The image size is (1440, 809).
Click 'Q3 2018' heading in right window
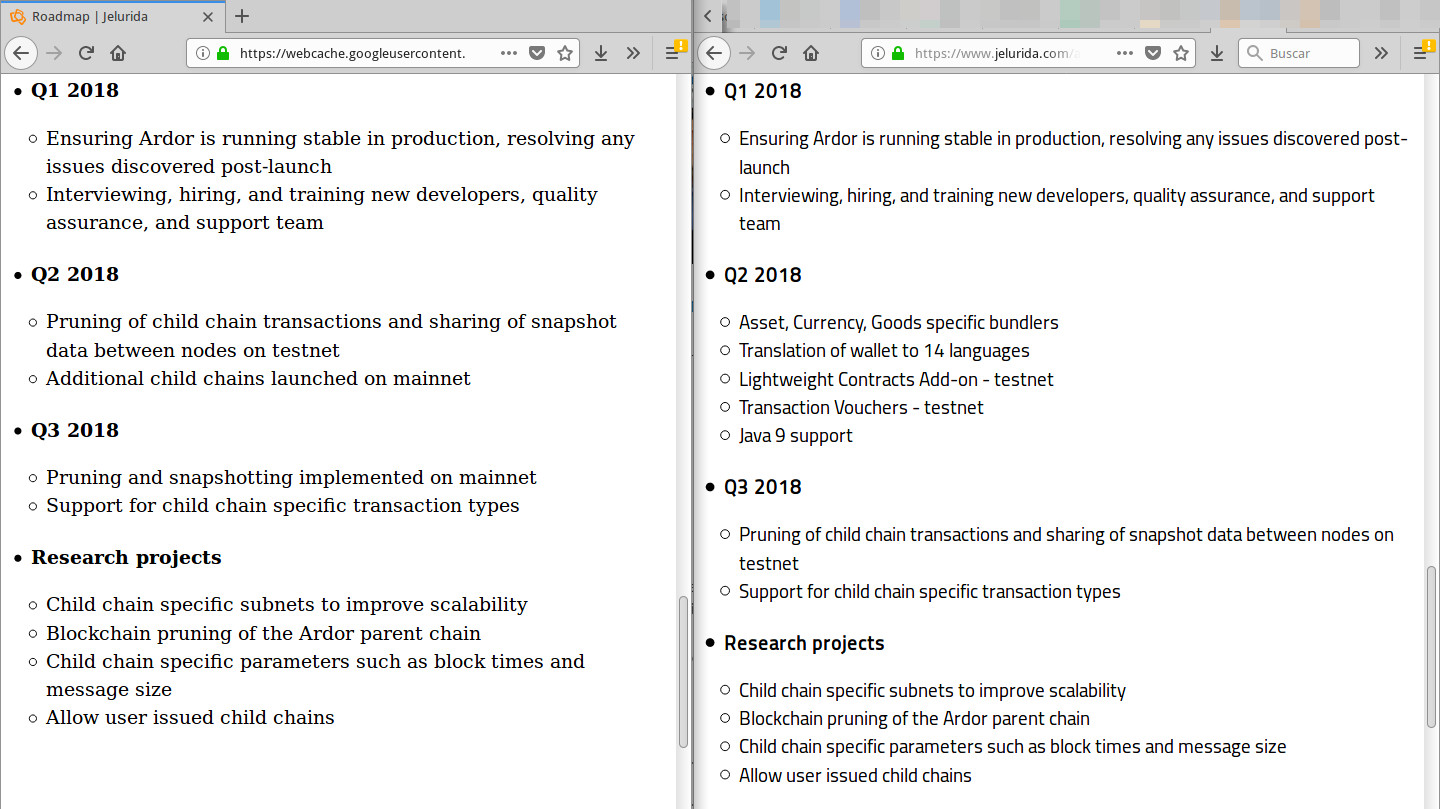(x=763, y=487)
